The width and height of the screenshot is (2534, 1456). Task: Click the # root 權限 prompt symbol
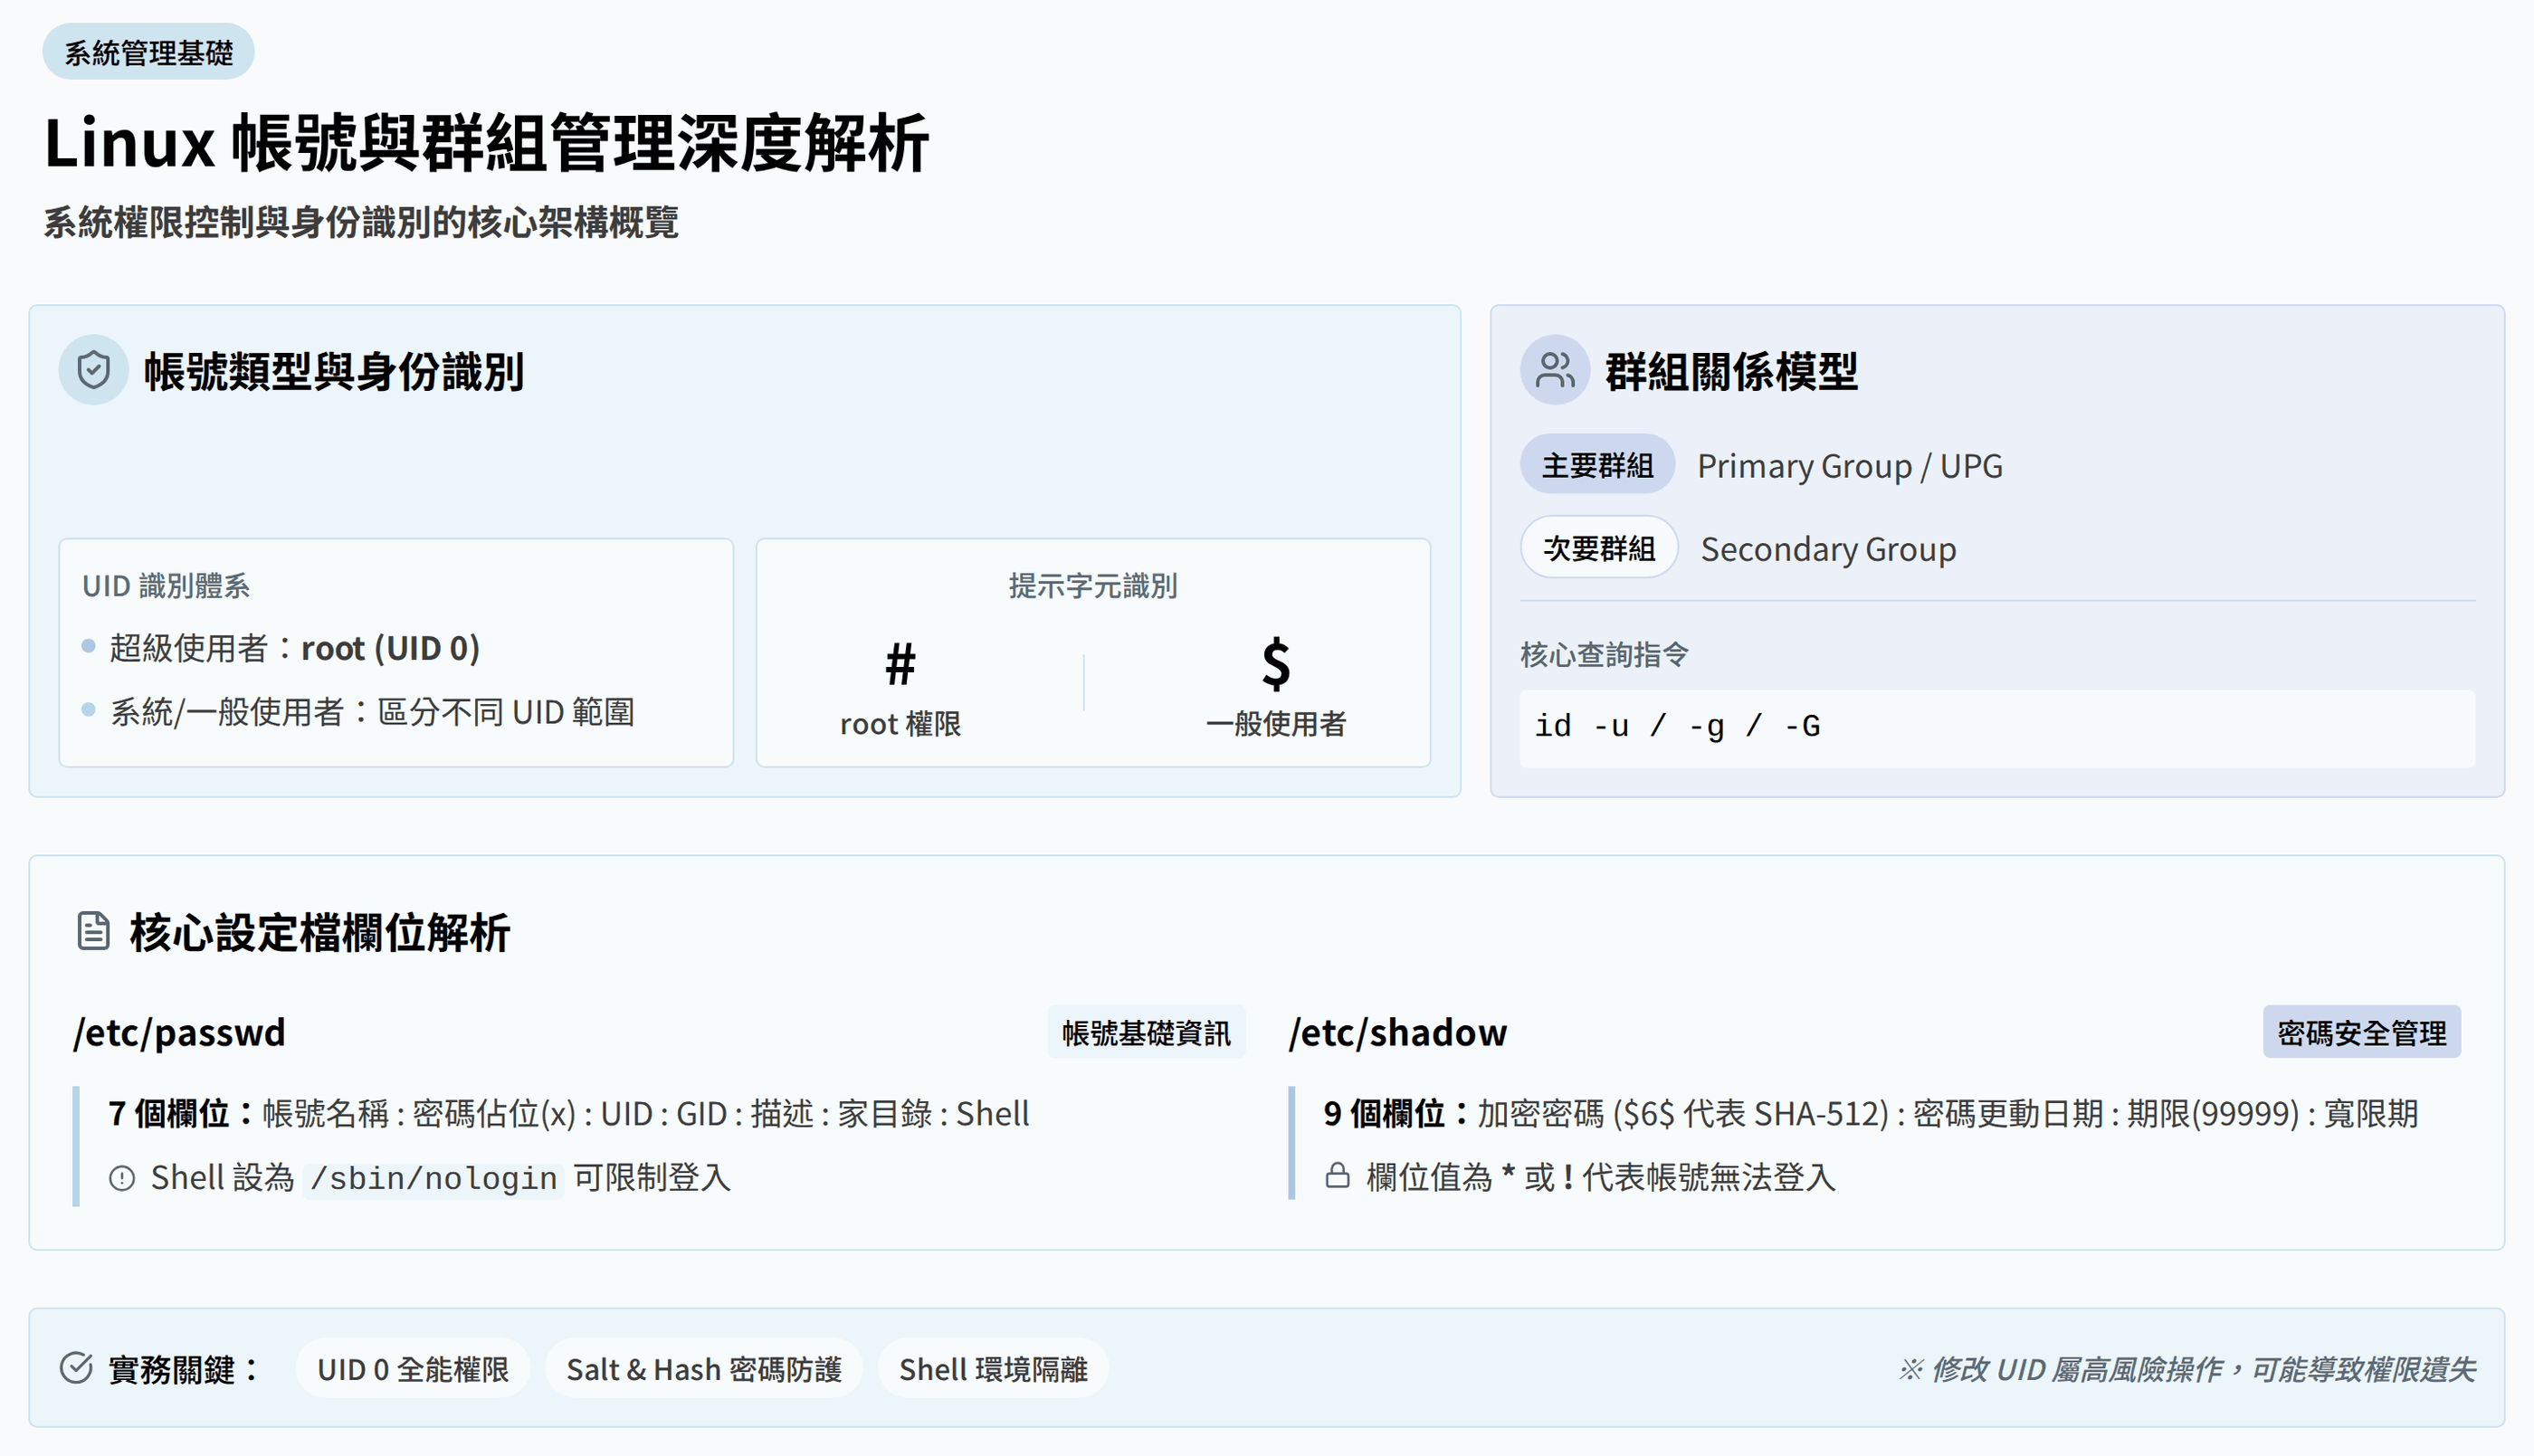coord(900,665)
